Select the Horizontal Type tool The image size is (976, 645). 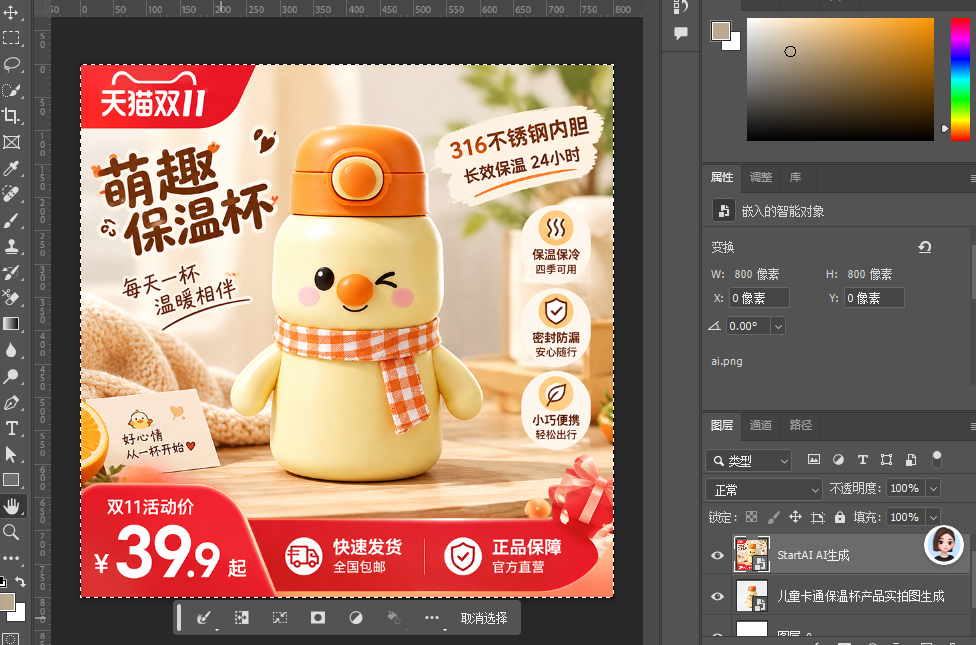tap(11, 428)
